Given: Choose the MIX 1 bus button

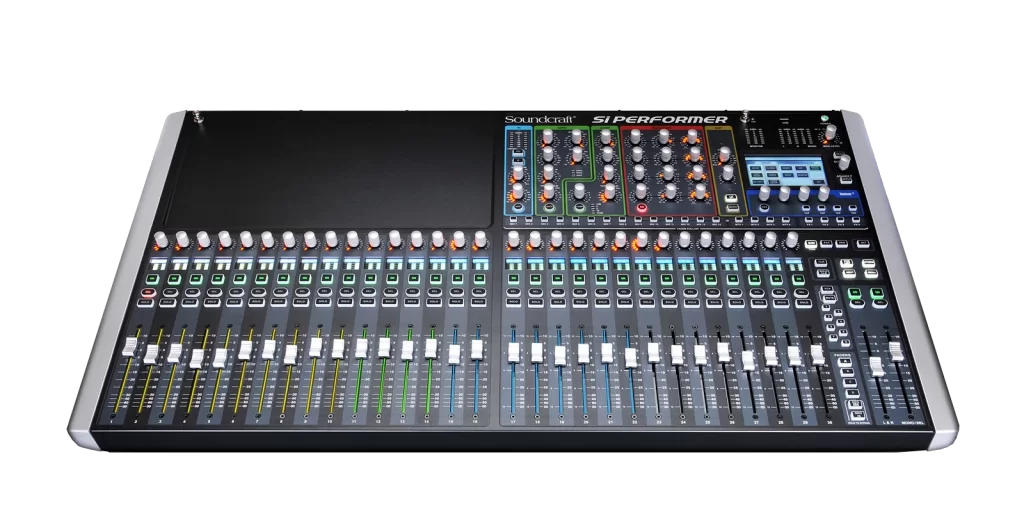Looking at the screenshot, I should 513,220.
